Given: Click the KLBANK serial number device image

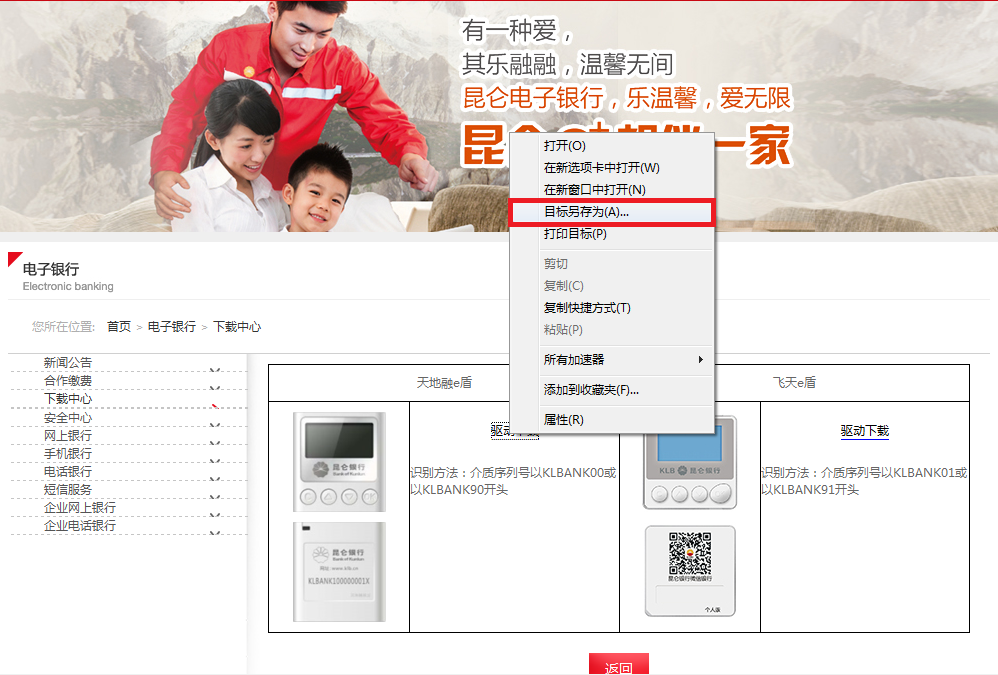Looking at the screenshot, I should coord(338,572).
